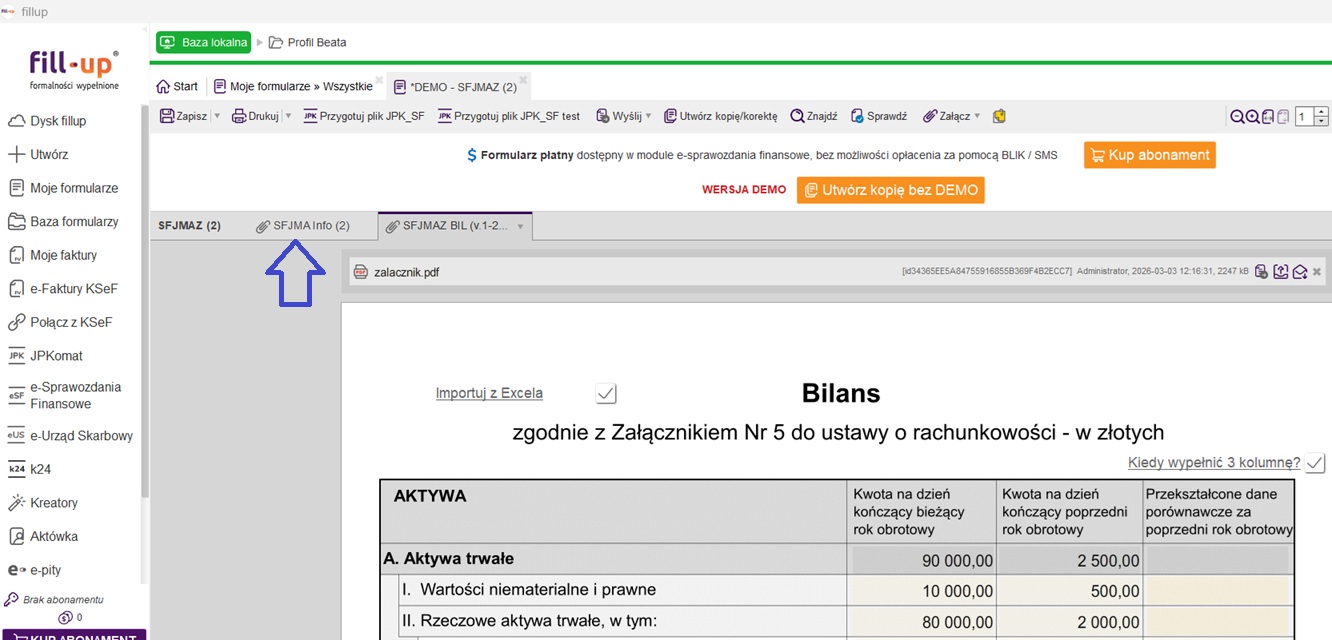Expand the Wyślij dropdown menu
The image size is (1332, 640).
click(648, 116)
